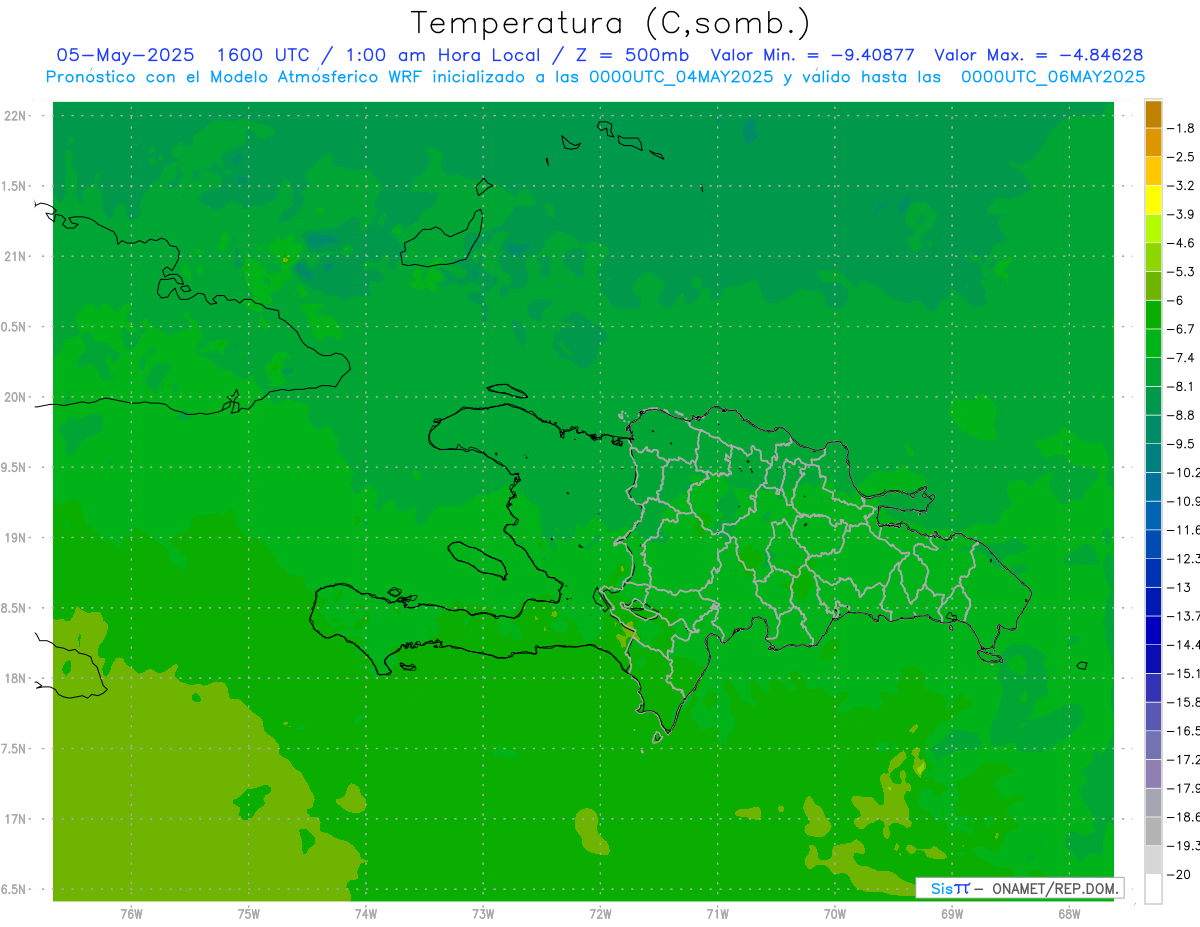Click the 'ONAMET/REP.DOM.' credit label
Viewport: 1200px width, 927px height.
point(1054,888)
